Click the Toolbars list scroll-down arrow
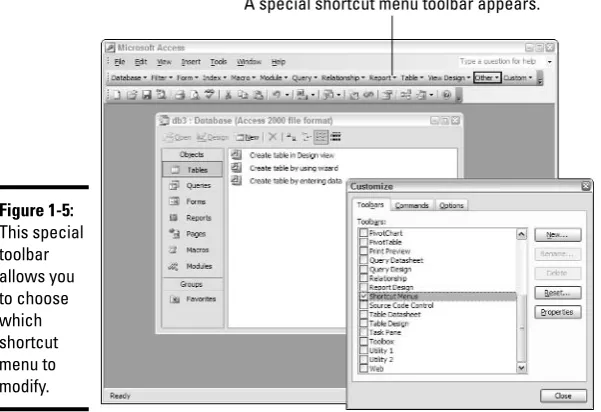The width and height of the screenshot is (601, 412). coord(521,368)
